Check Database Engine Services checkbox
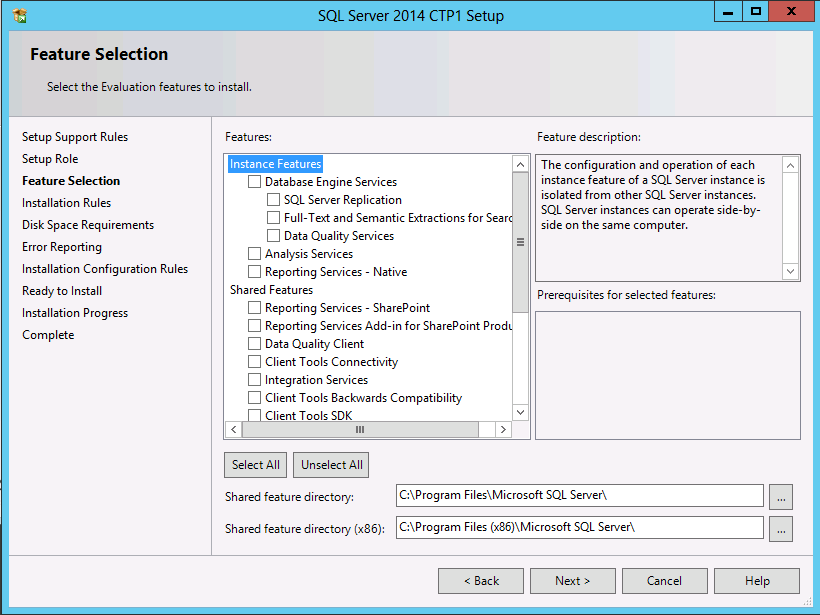The width and height of the screenshot is (820, 615). (254, 181)
